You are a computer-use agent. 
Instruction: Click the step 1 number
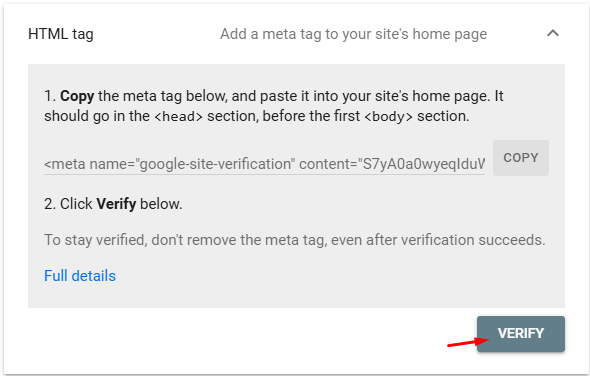[50, 96]
